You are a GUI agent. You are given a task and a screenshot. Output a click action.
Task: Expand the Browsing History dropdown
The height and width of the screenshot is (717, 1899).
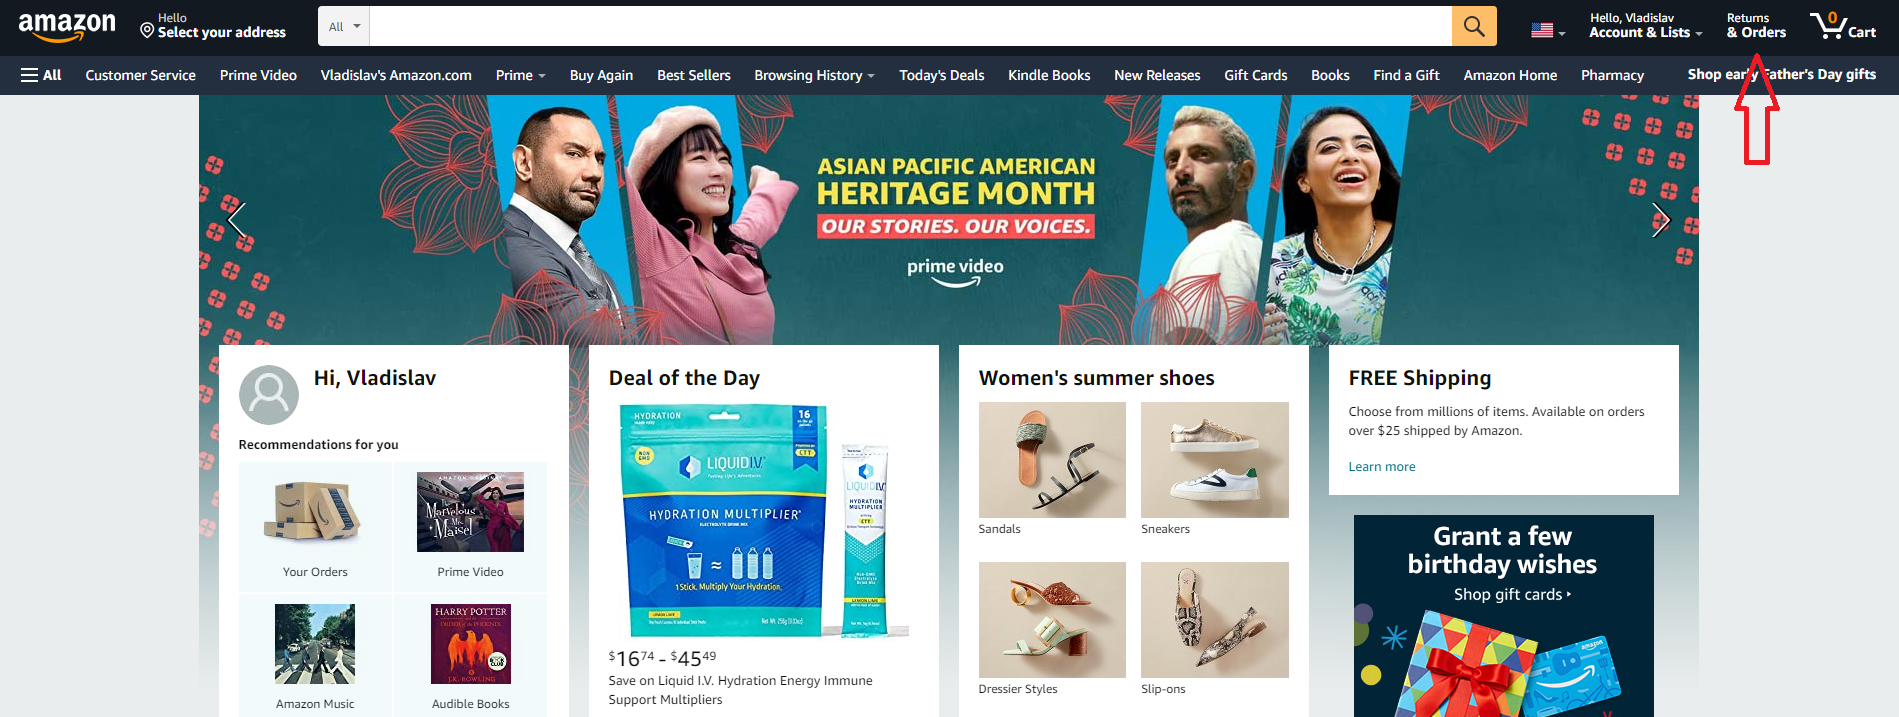tap(814, 75)
